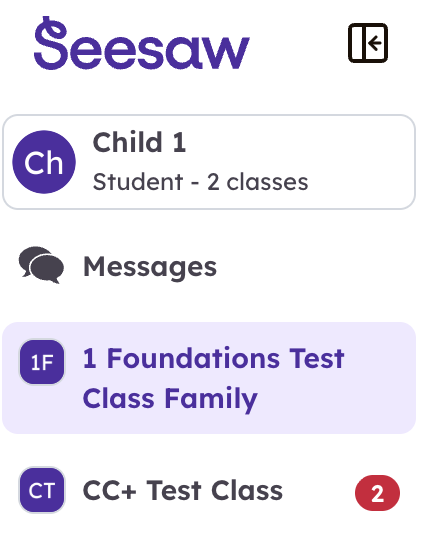438x548 pixels.
Task: Click the Messages label text
Action: [x=150, y=267]
